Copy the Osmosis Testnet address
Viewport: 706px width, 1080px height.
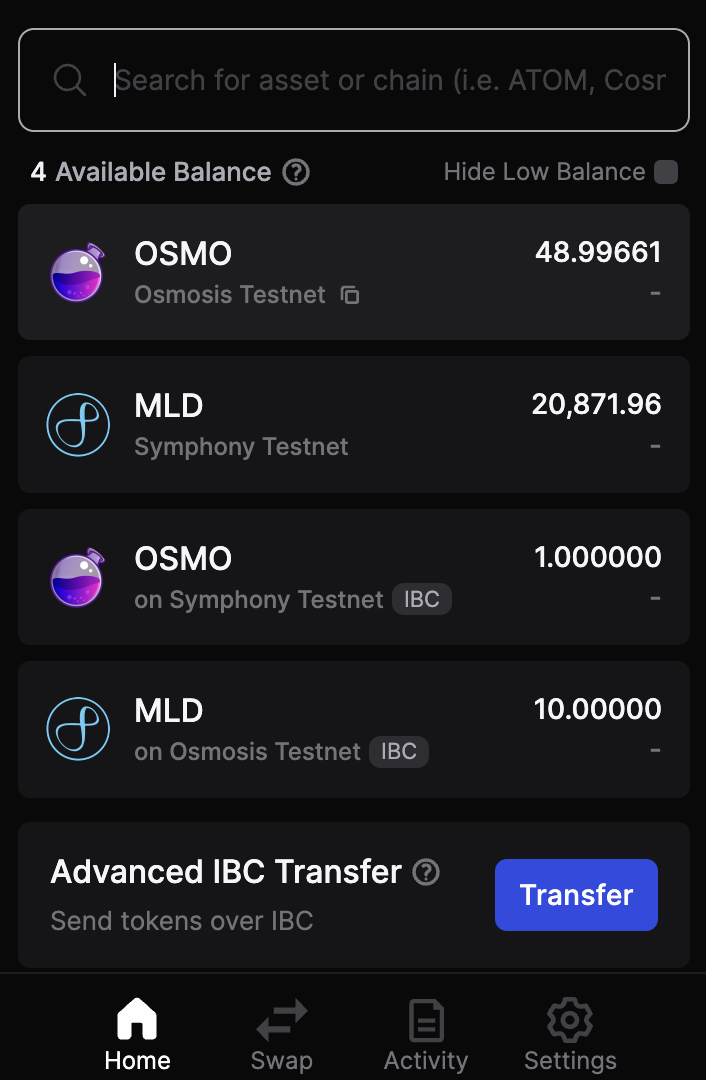(x=348, y=295)
